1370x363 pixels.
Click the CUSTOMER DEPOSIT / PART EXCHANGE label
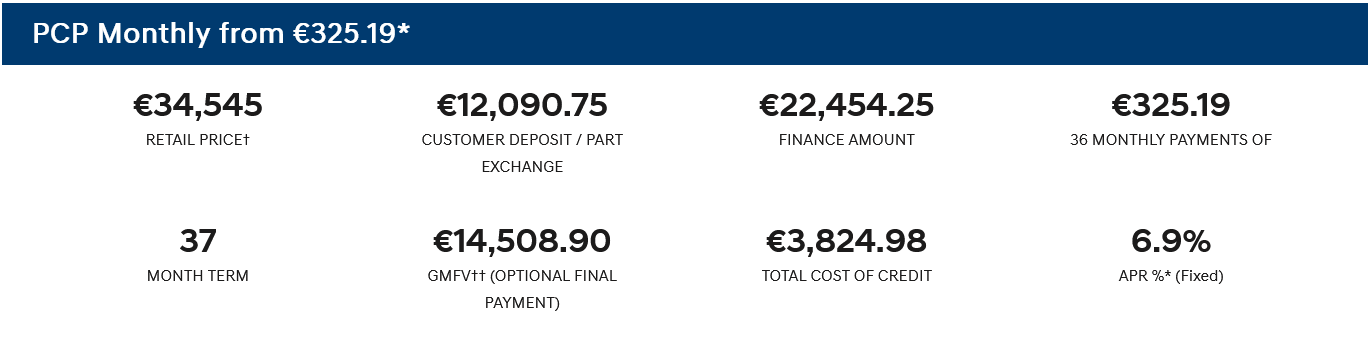tap(522, 153)
